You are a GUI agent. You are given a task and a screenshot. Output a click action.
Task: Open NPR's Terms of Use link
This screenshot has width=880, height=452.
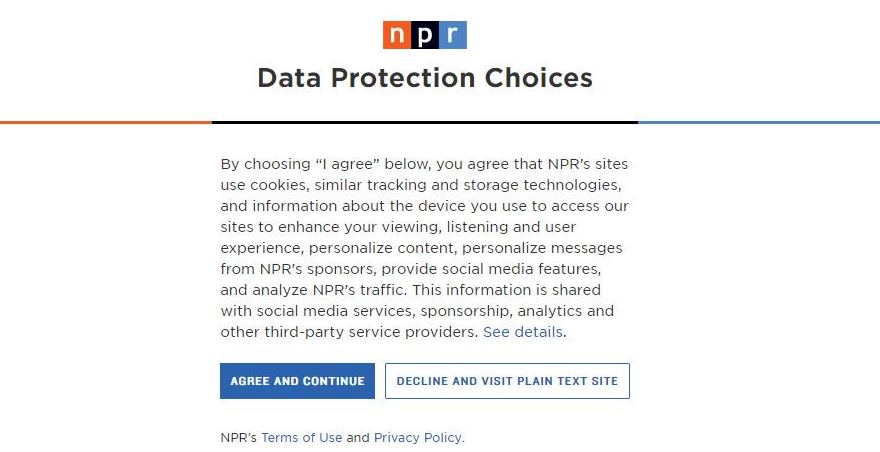click(x=301, y=438)
